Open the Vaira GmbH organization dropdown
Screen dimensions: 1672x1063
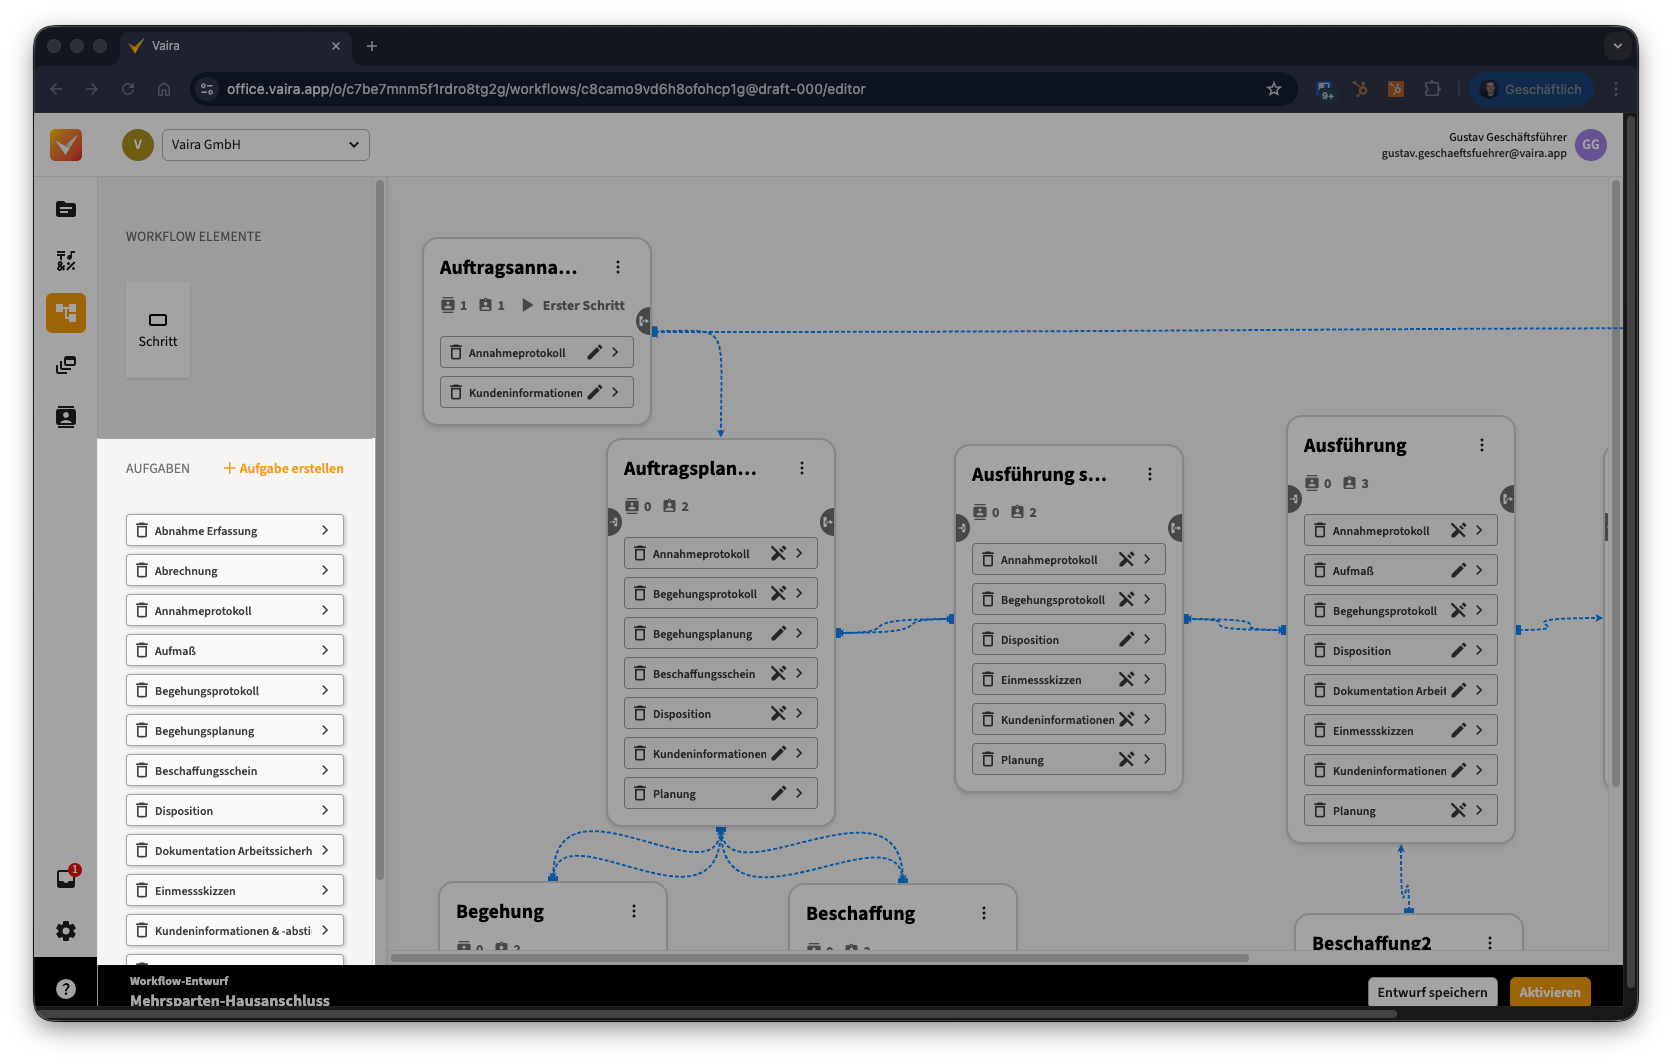coord(265,145)
